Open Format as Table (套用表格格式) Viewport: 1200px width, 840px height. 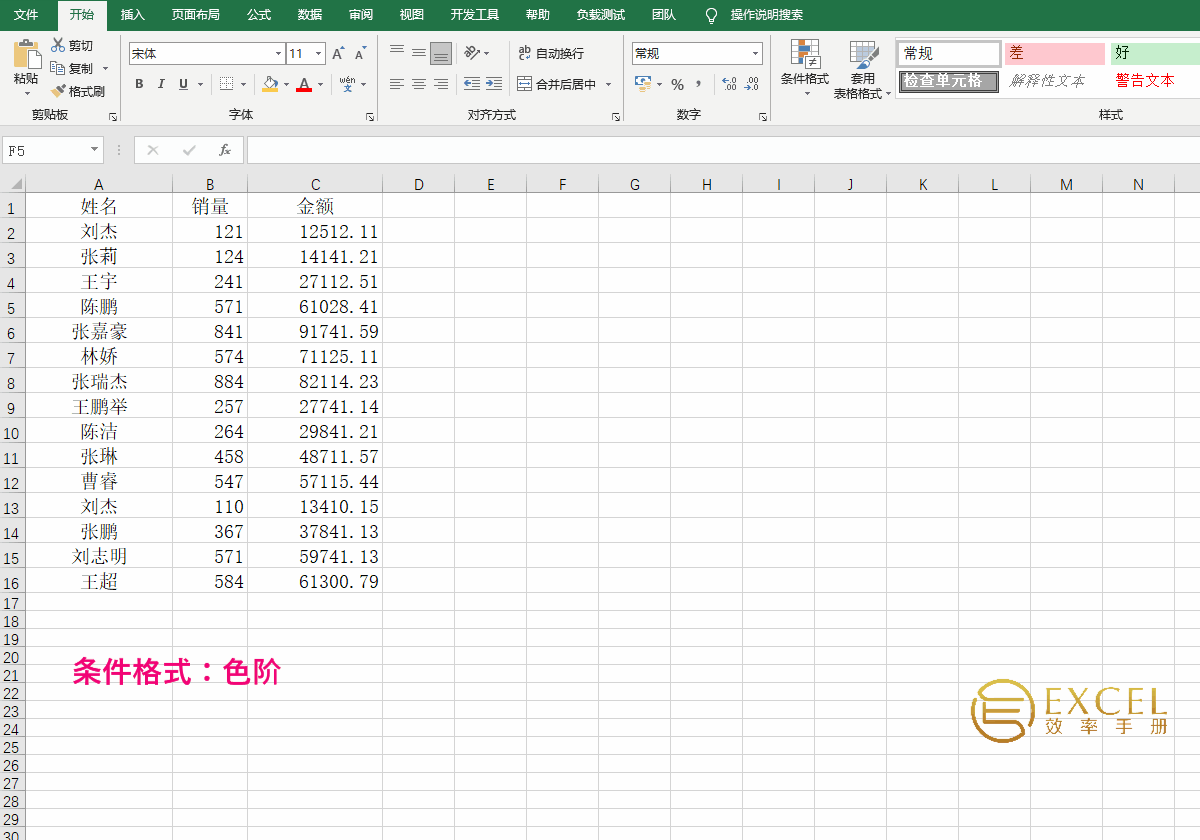click(x=862, y=70)
